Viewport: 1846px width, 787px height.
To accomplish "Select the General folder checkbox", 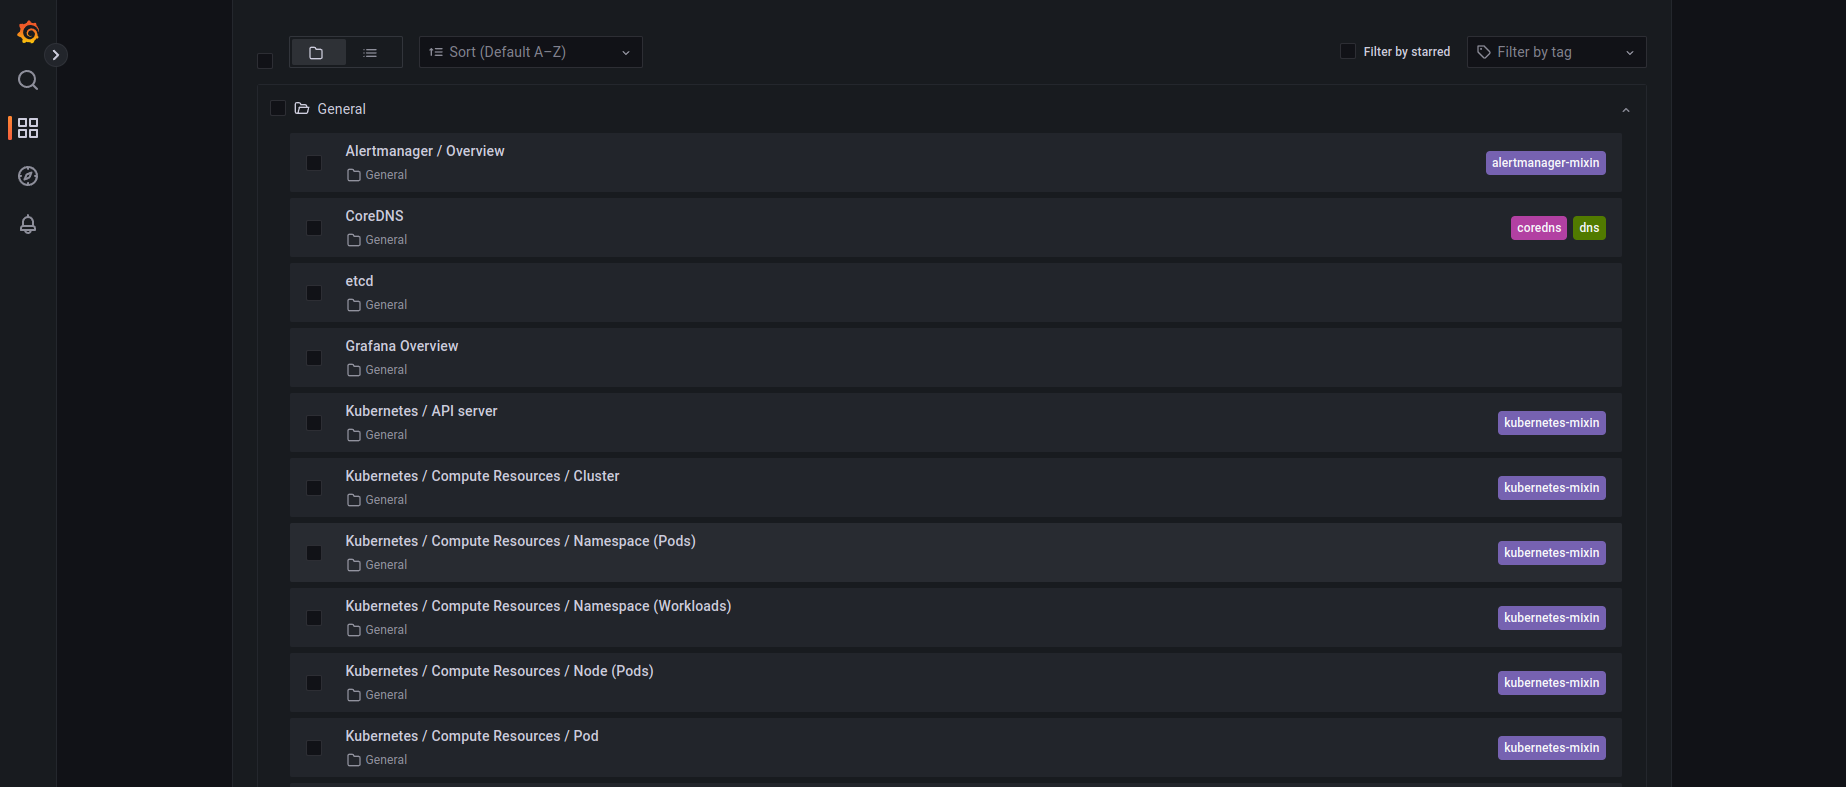I will click(x=278, y=108).
